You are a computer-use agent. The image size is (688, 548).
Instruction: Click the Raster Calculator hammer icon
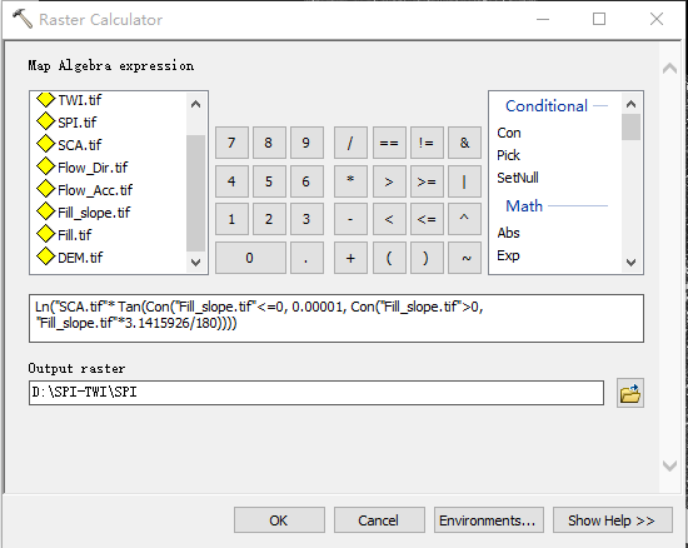(x=22, y=19)
